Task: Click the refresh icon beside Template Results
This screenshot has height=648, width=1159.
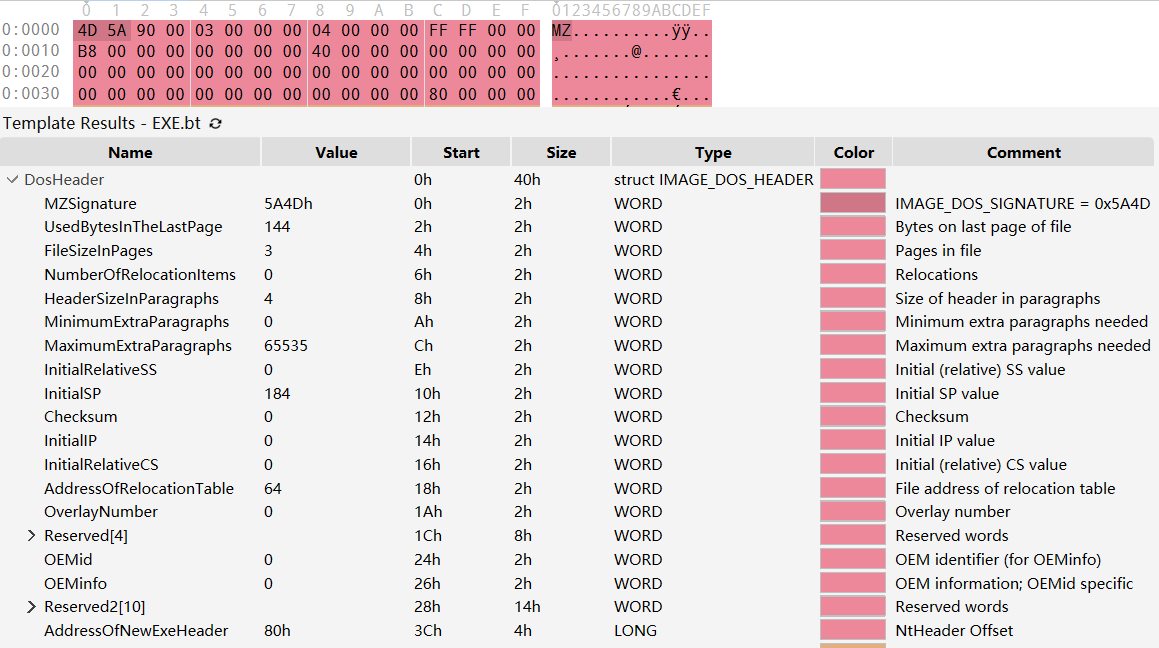Action: coord(215,124)
